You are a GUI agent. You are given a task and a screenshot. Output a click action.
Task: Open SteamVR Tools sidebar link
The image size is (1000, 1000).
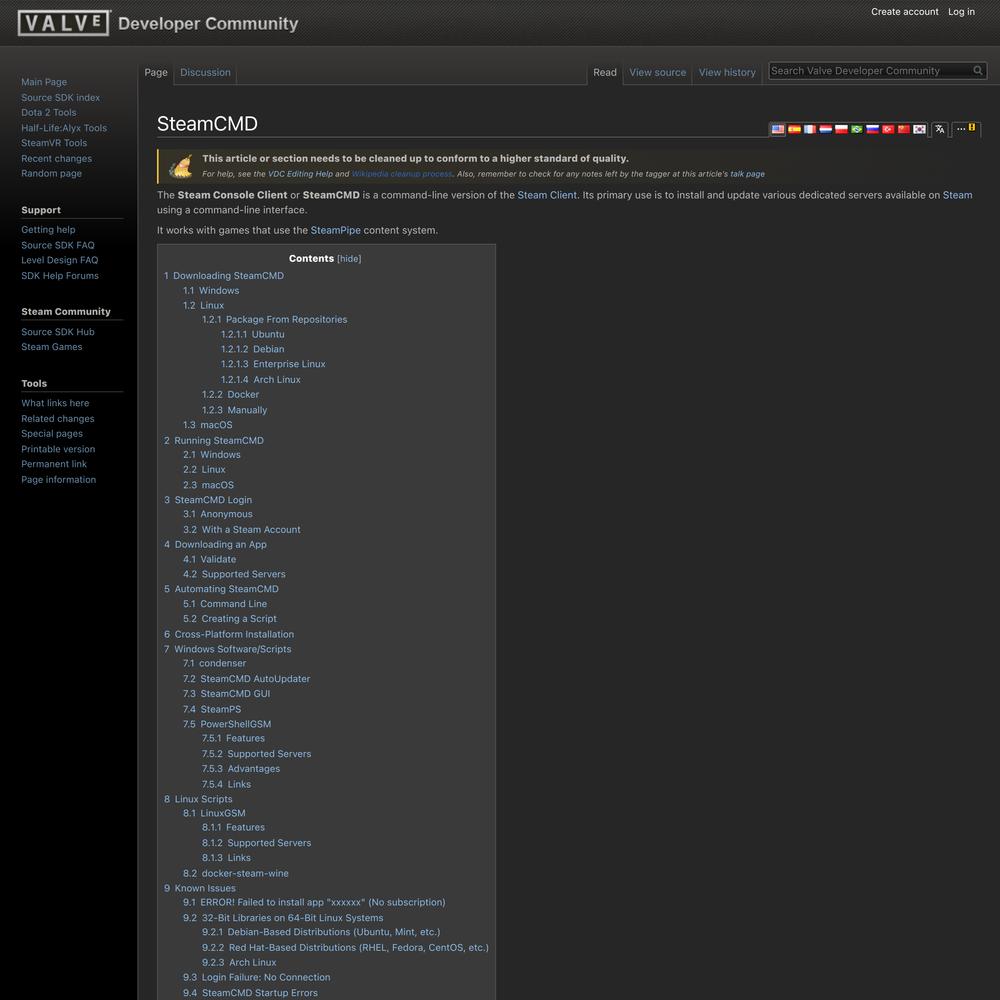(54, 143)
